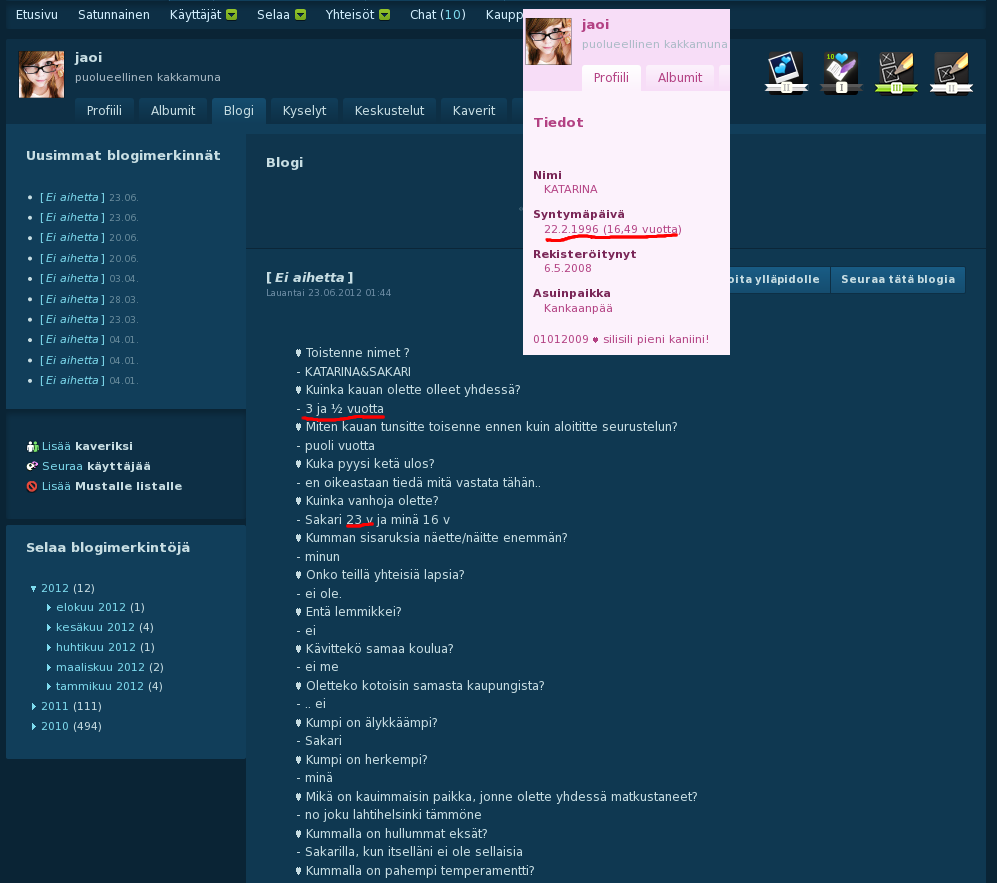Click the Mustalle listalle block icon
Screen dimensions: 997x883
click(x=32, y=486)
